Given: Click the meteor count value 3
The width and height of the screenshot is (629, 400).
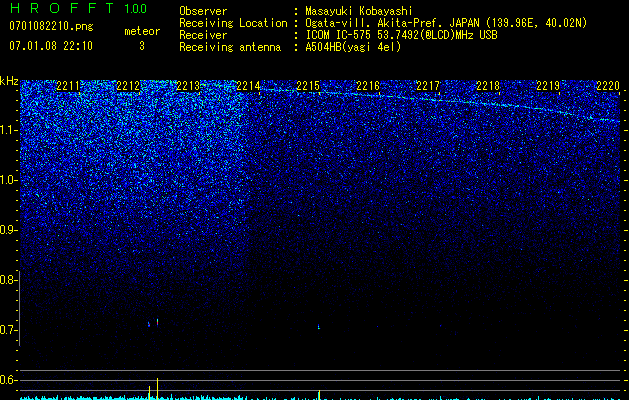Looking at the screenshot, I should tap(142, 46).
